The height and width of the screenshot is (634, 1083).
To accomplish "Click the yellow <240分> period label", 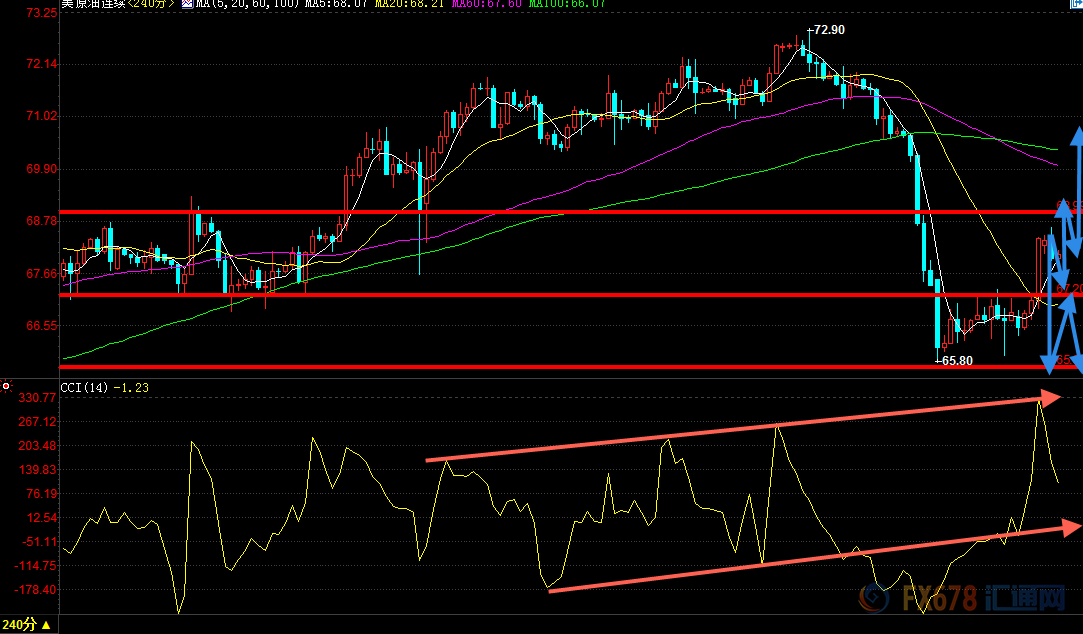I will point(151,3).
